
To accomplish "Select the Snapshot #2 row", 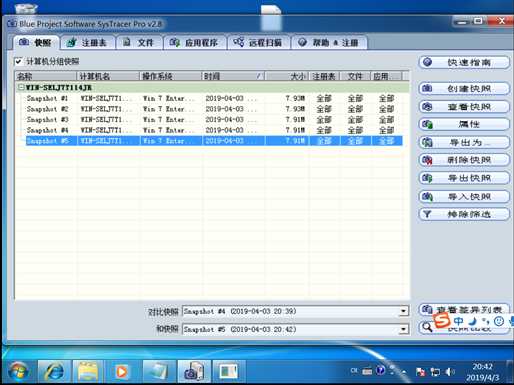I will (x=214, y=109).
